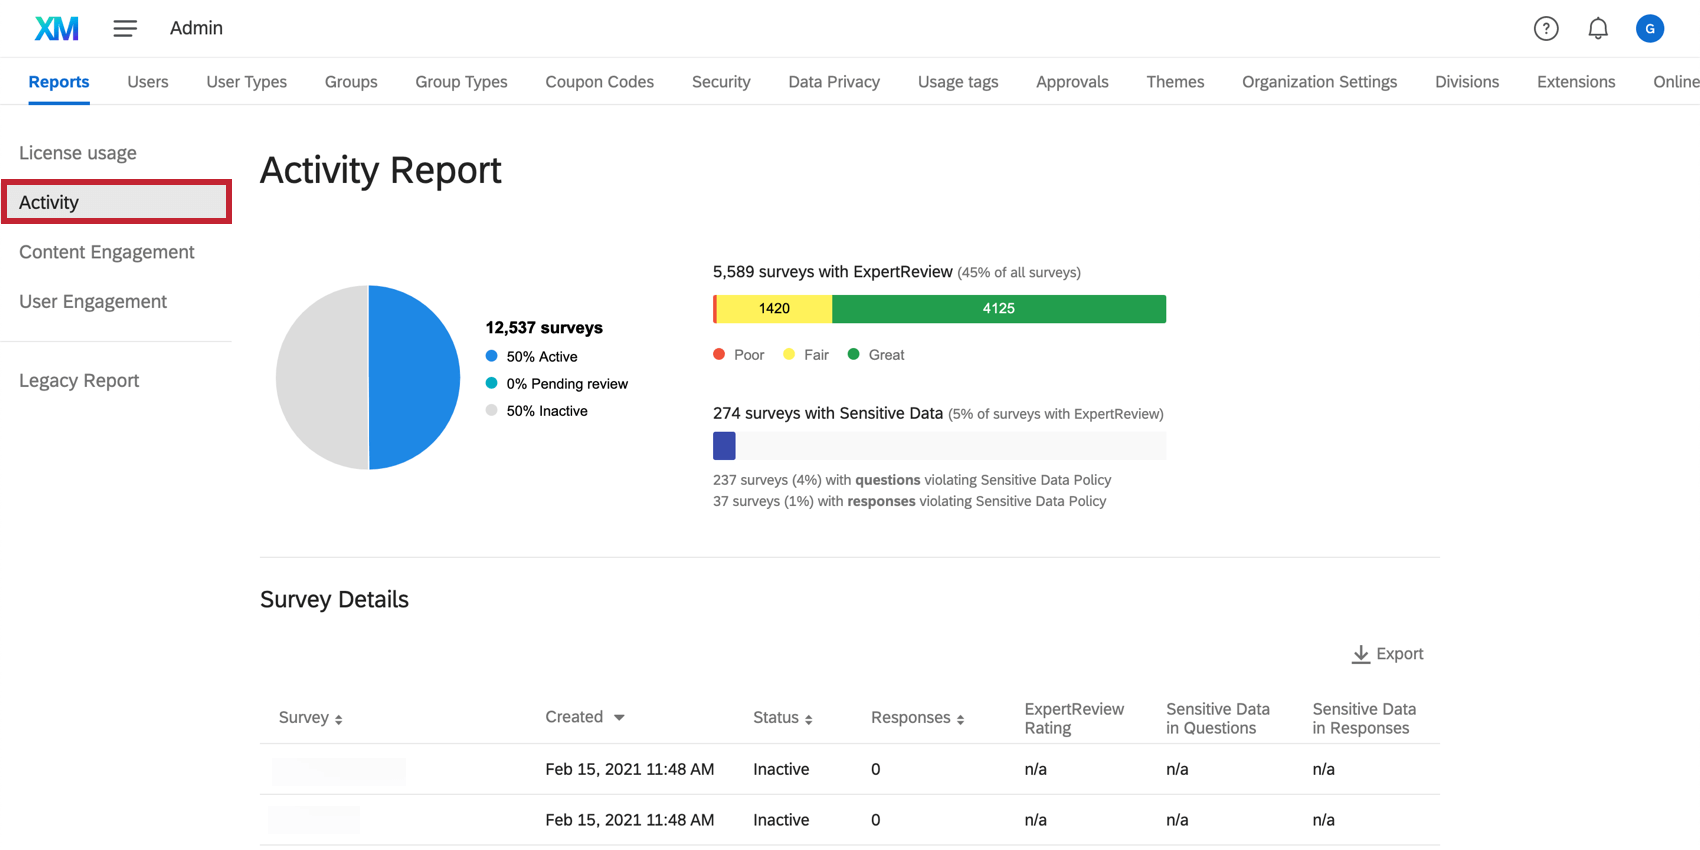Open Content Engagement report
This screenshot has width=1700, height=850.
click(107, 252)
